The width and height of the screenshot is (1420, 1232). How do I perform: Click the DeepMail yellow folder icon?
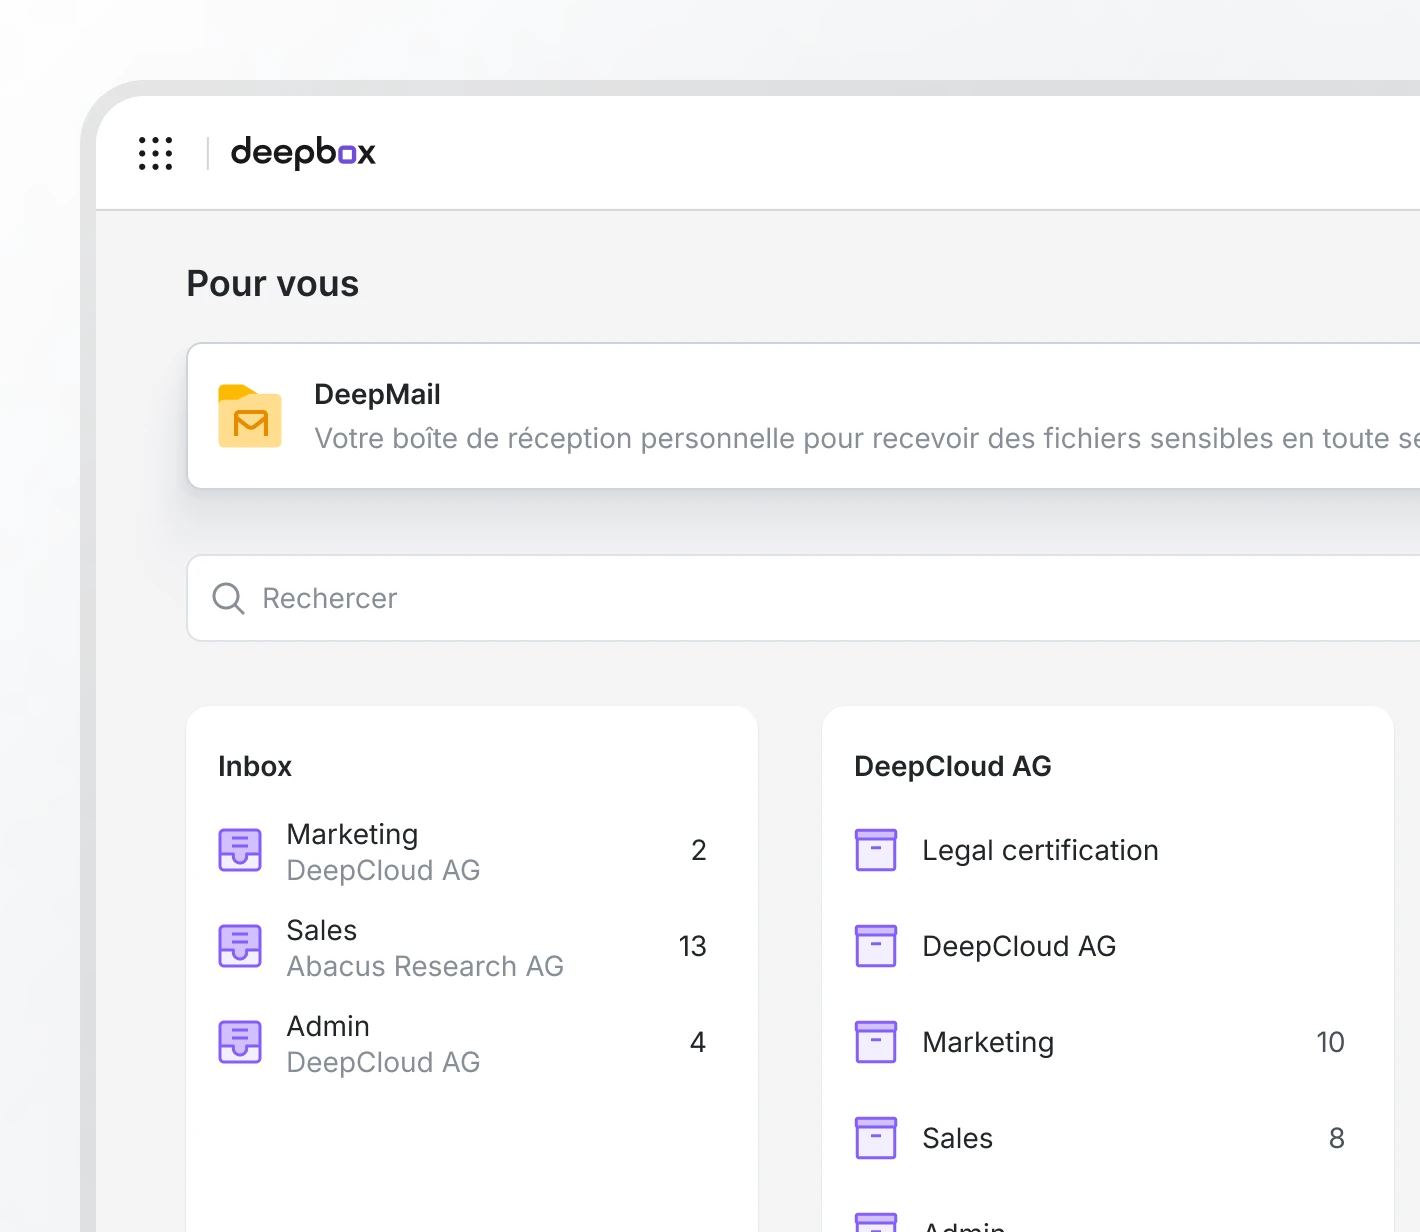click(x=250, y=416)
